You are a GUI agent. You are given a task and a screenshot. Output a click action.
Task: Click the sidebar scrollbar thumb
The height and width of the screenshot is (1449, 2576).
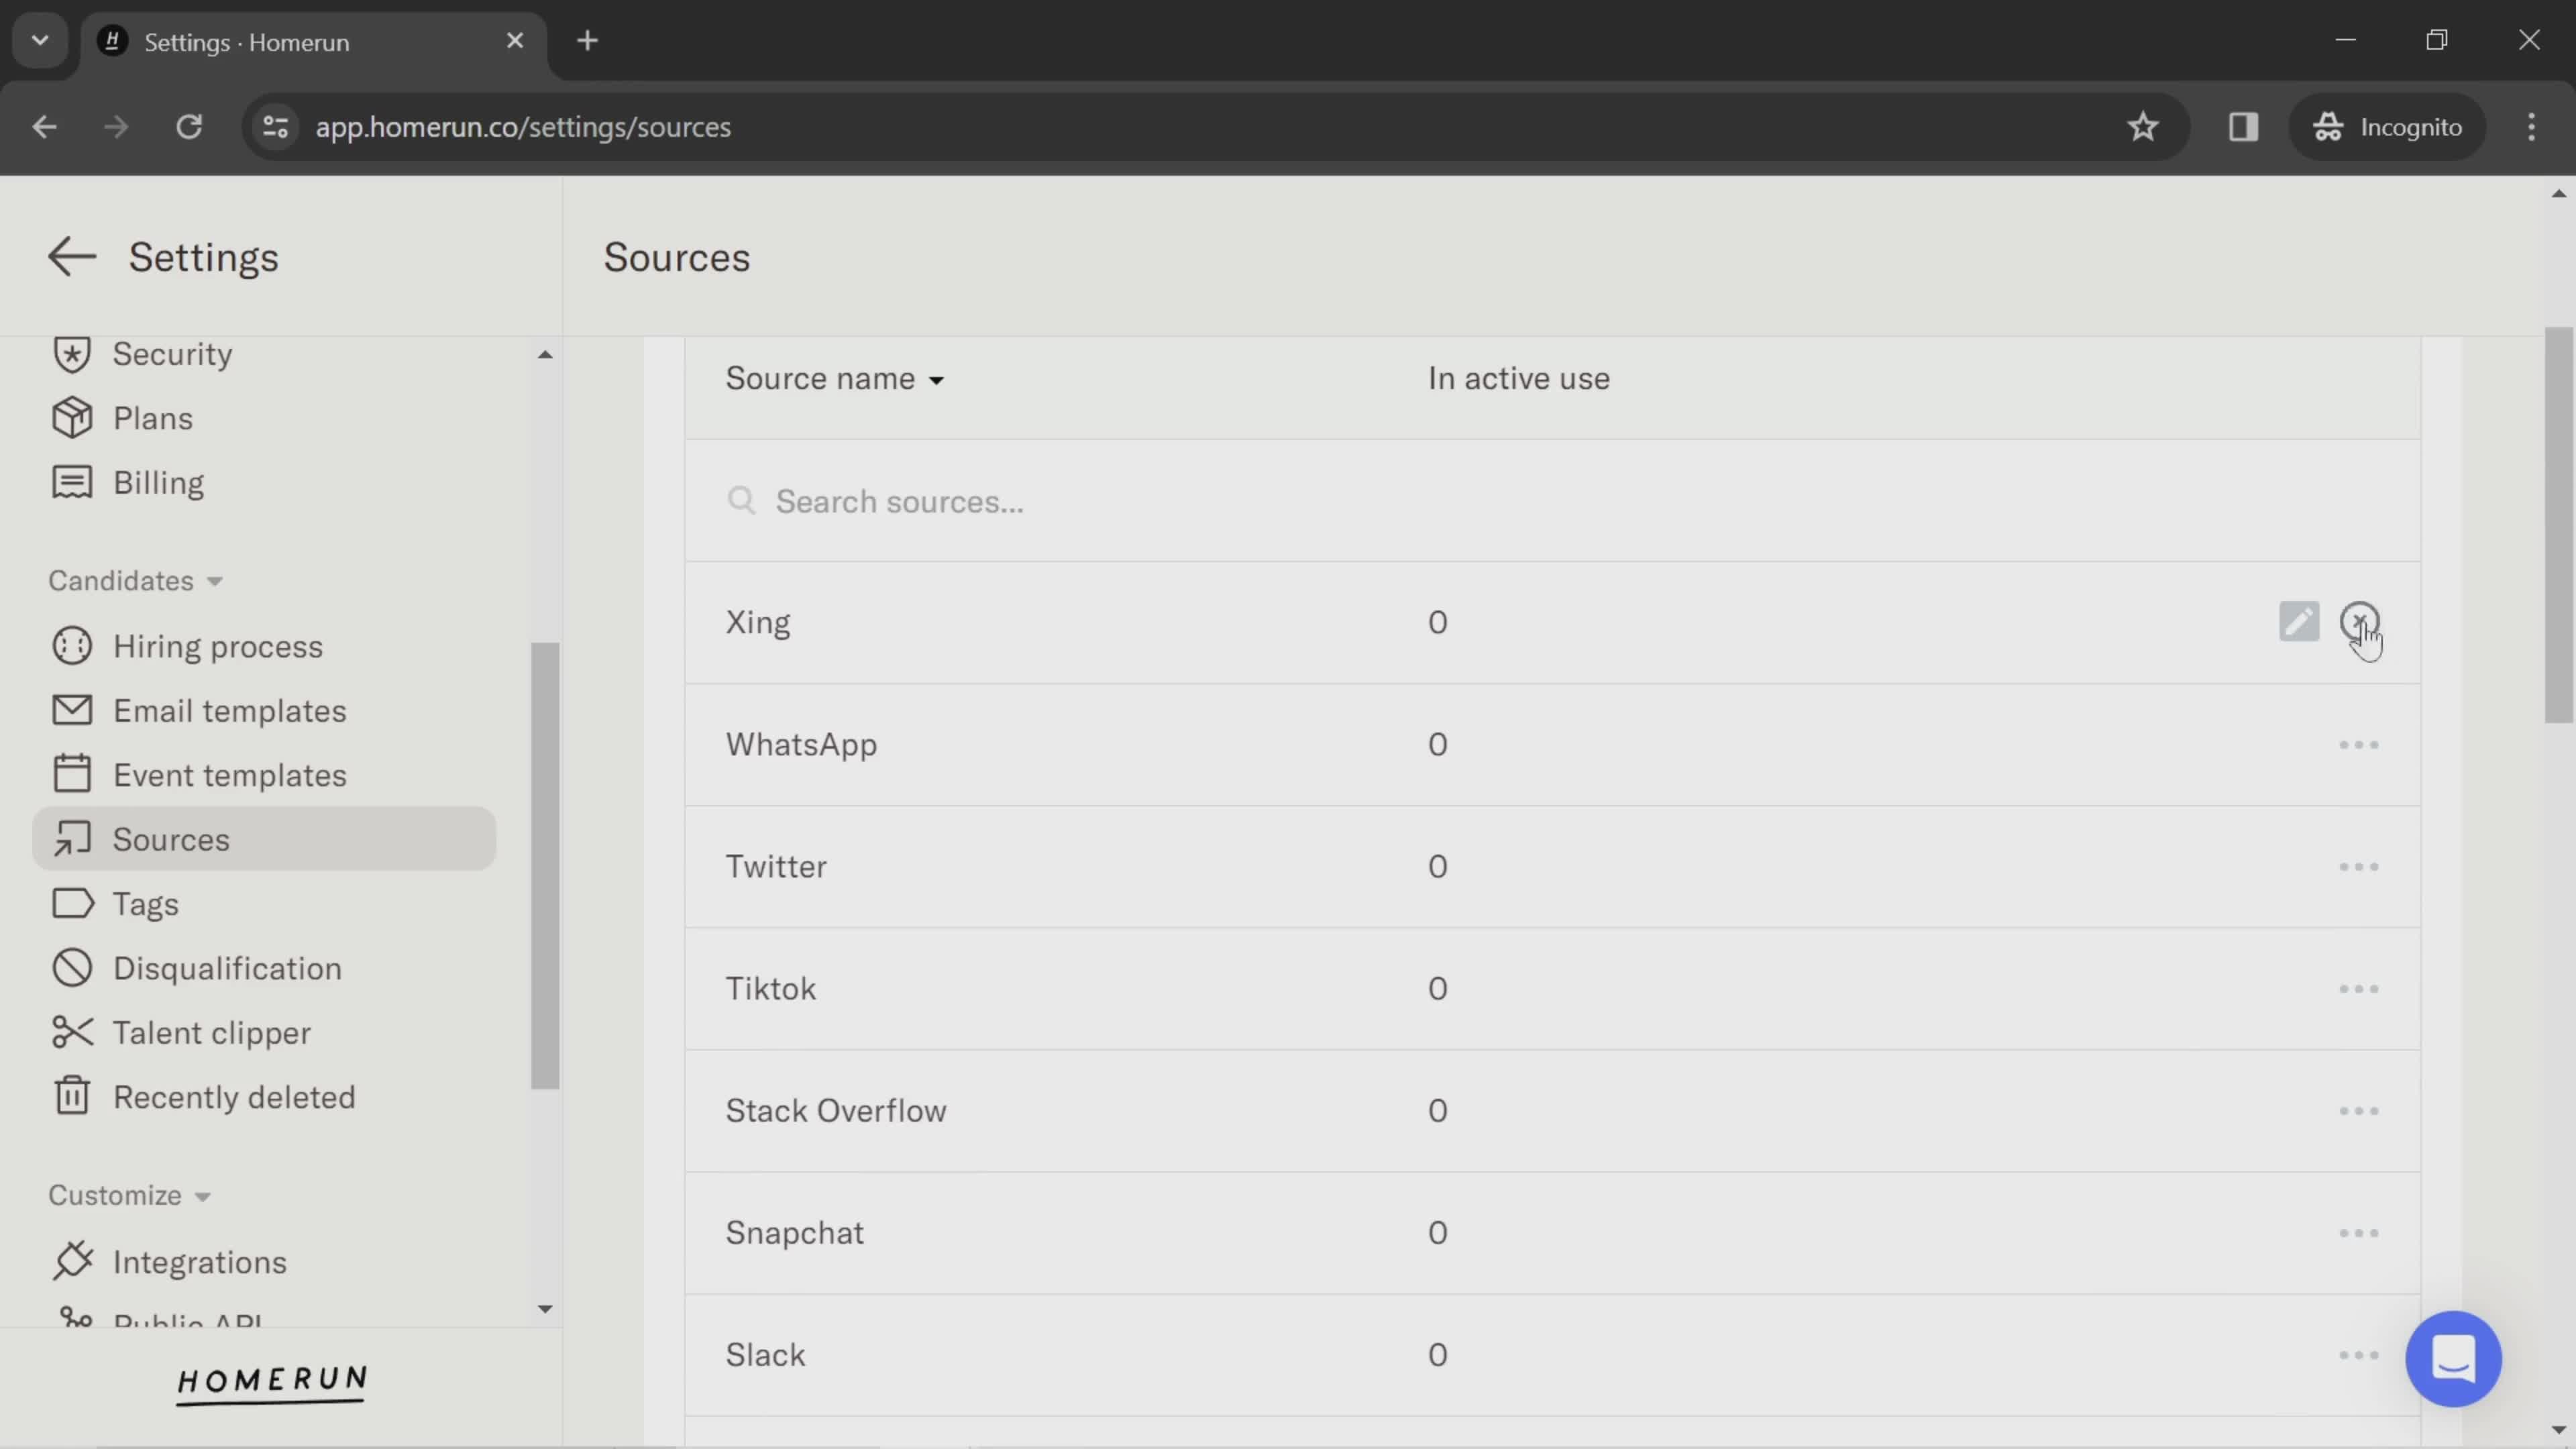pyautogui.click(x=544, y=865)
